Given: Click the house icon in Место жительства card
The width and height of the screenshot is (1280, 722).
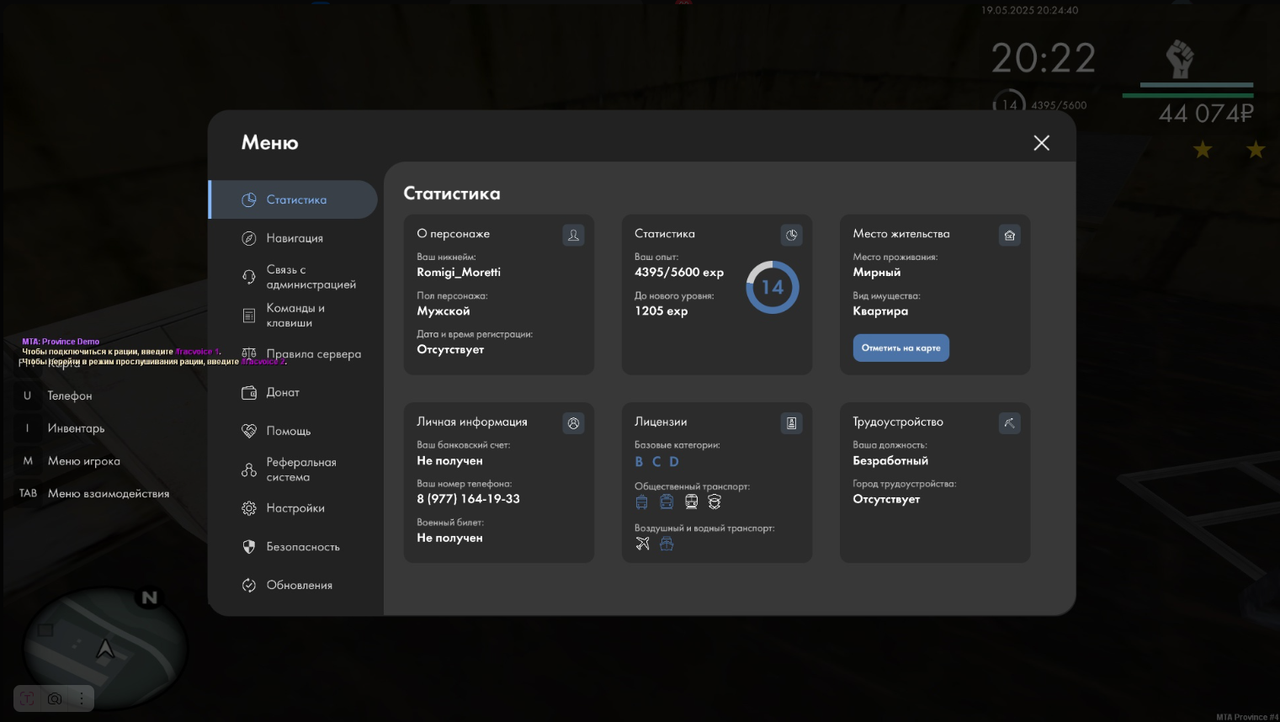Looking at the screenshot, I should 1009,235.
